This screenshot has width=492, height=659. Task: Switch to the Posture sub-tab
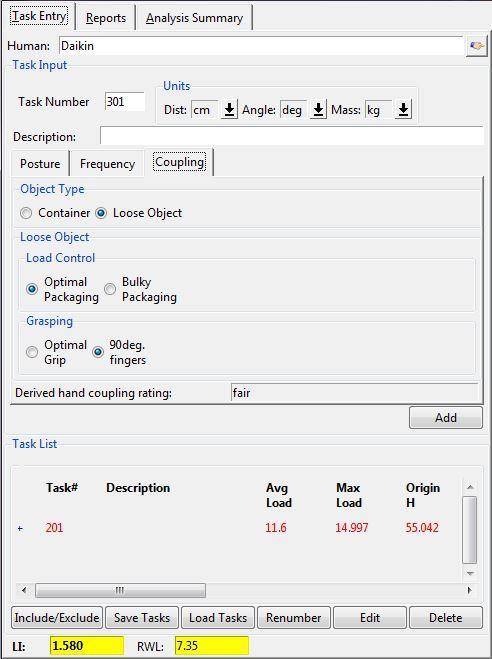coord(40,163)
